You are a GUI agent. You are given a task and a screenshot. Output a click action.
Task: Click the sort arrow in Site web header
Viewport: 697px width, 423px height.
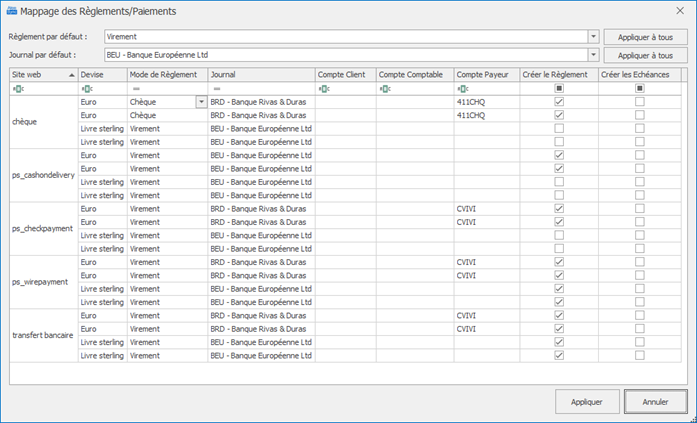click(x=71, y=75)
